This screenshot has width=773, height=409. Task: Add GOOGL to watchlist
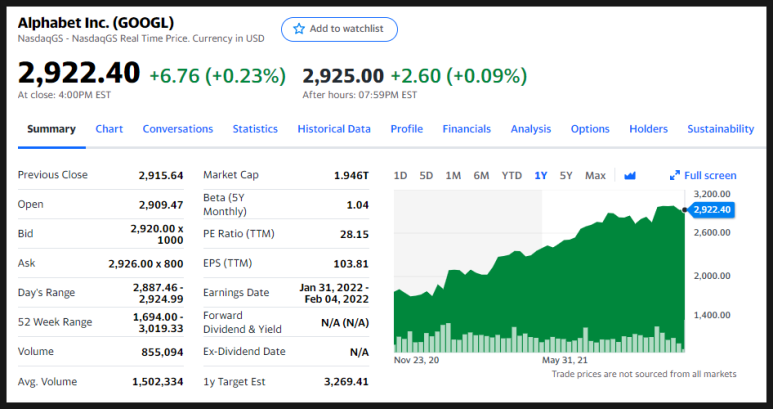click(339, 29)
